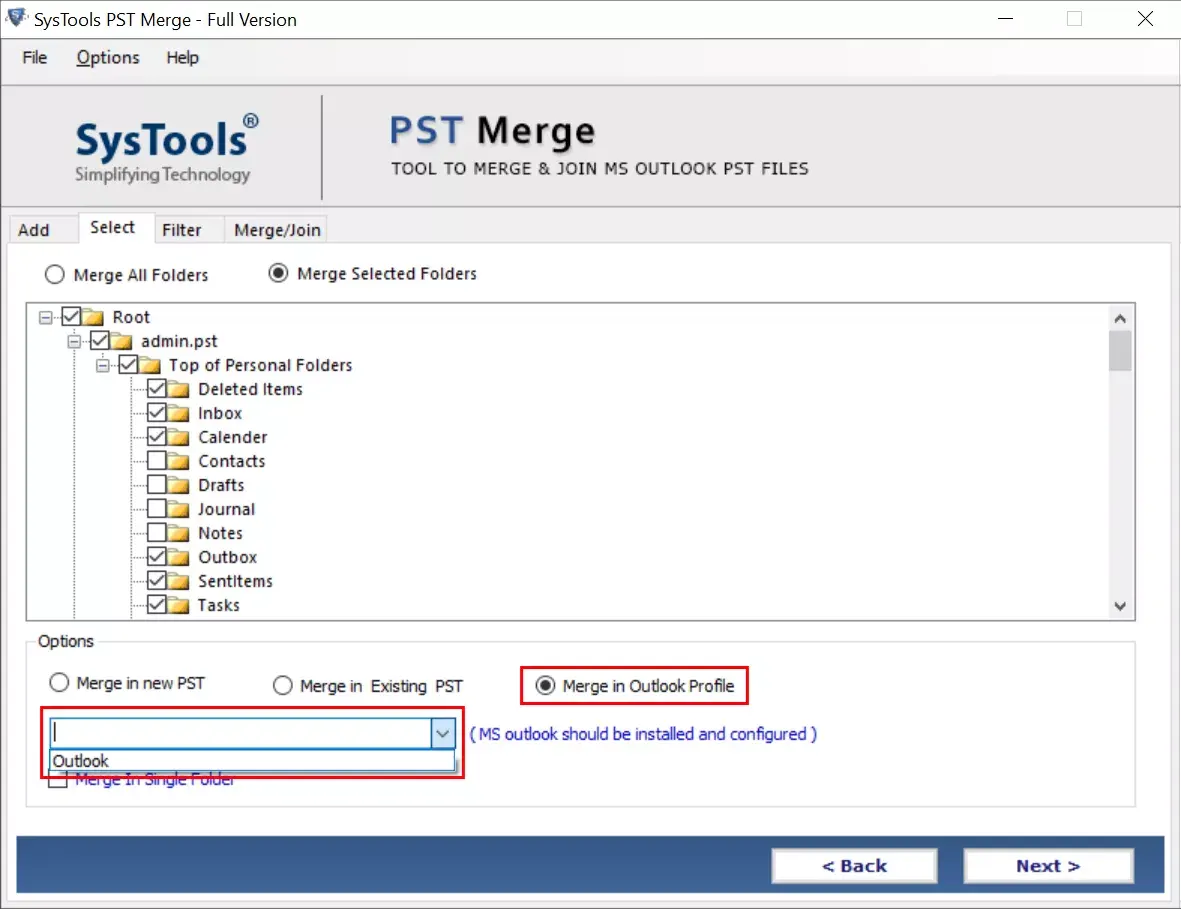Collapse the Root tree node

tap(46, 318)
